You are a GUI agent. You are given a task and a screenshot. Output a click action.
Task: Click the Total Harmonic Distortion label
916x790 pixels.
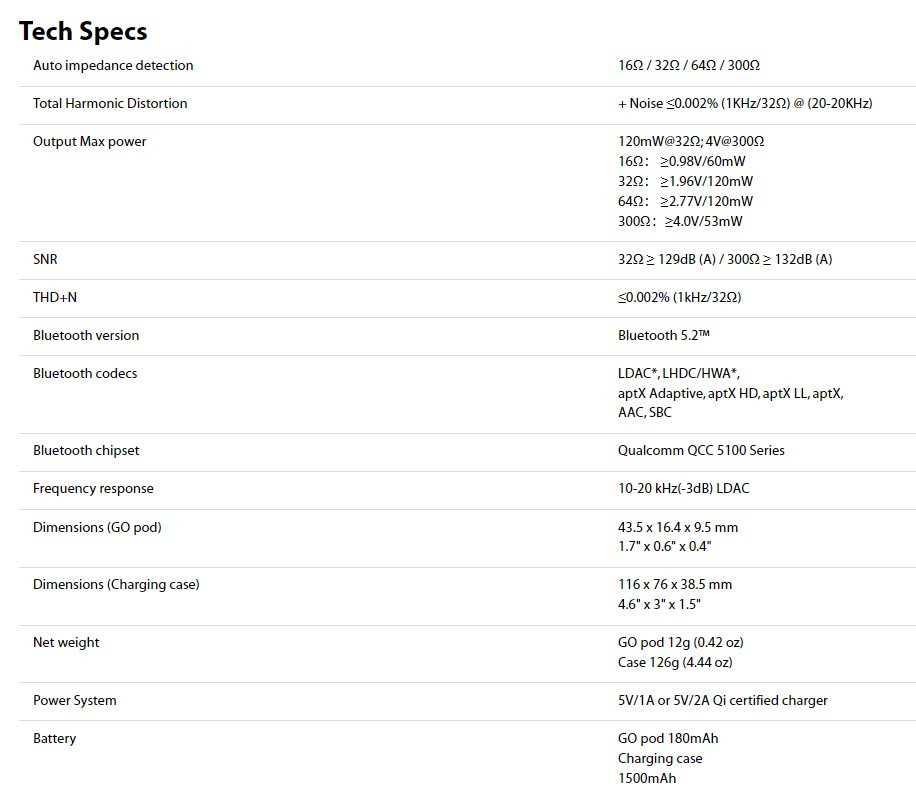(110, 104)
